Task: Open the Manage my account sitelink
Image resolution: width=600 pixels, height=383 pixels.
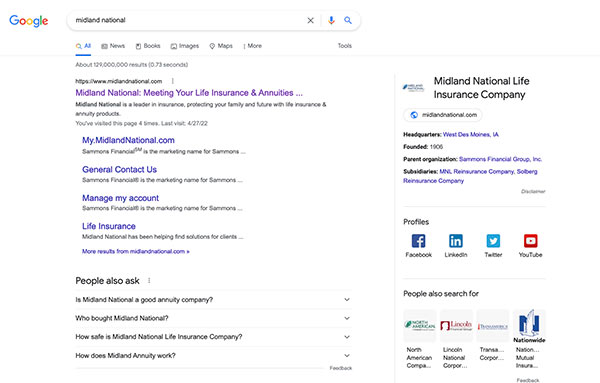Action: [x=120, y=198]
